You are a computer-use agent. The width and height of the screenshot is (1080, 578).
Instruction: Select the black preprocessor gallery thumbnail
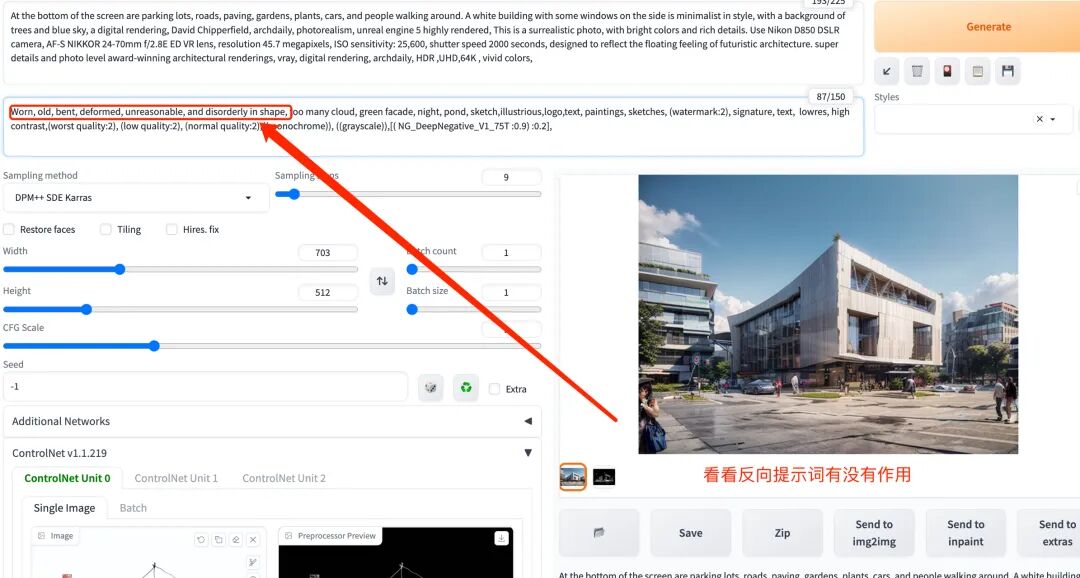click(x=604, y=477)
